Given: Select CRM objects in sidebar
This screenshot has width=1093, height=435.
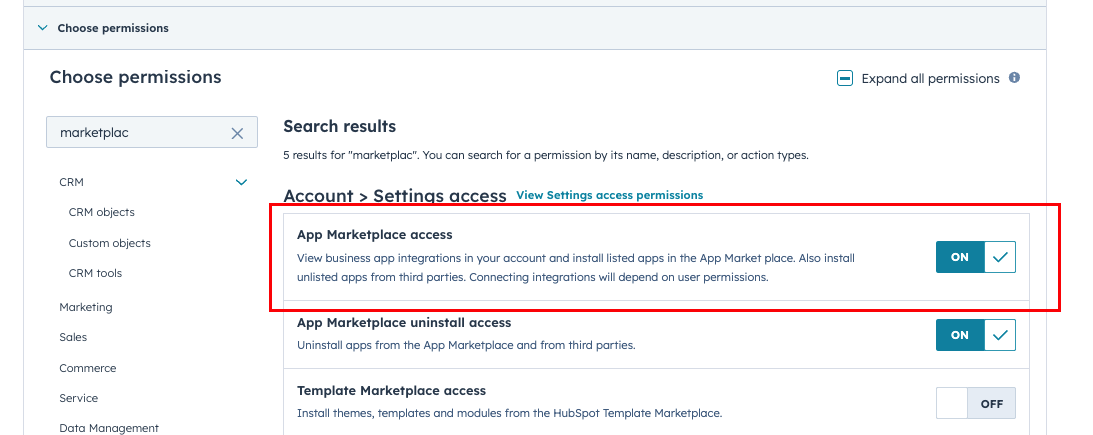Looking at the screenshot, I should click(102, 212).
